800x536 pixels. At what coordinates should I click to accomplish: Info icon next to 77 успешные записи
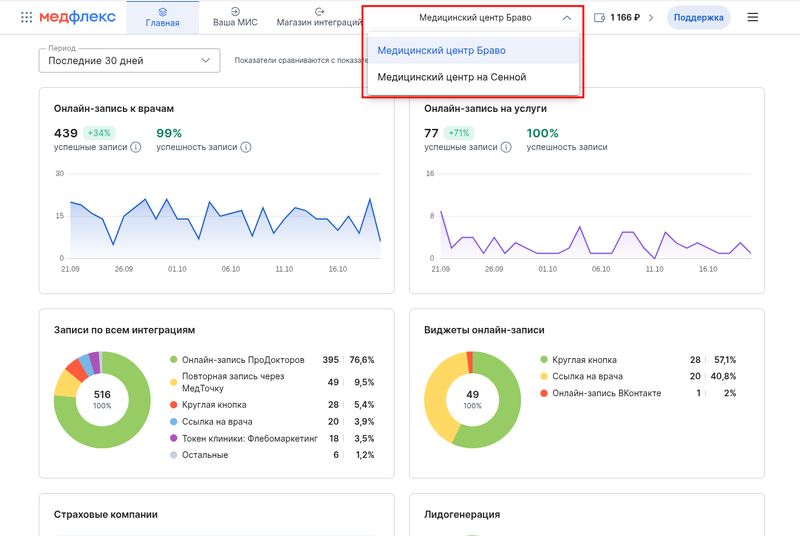click(x=506, y=147)
